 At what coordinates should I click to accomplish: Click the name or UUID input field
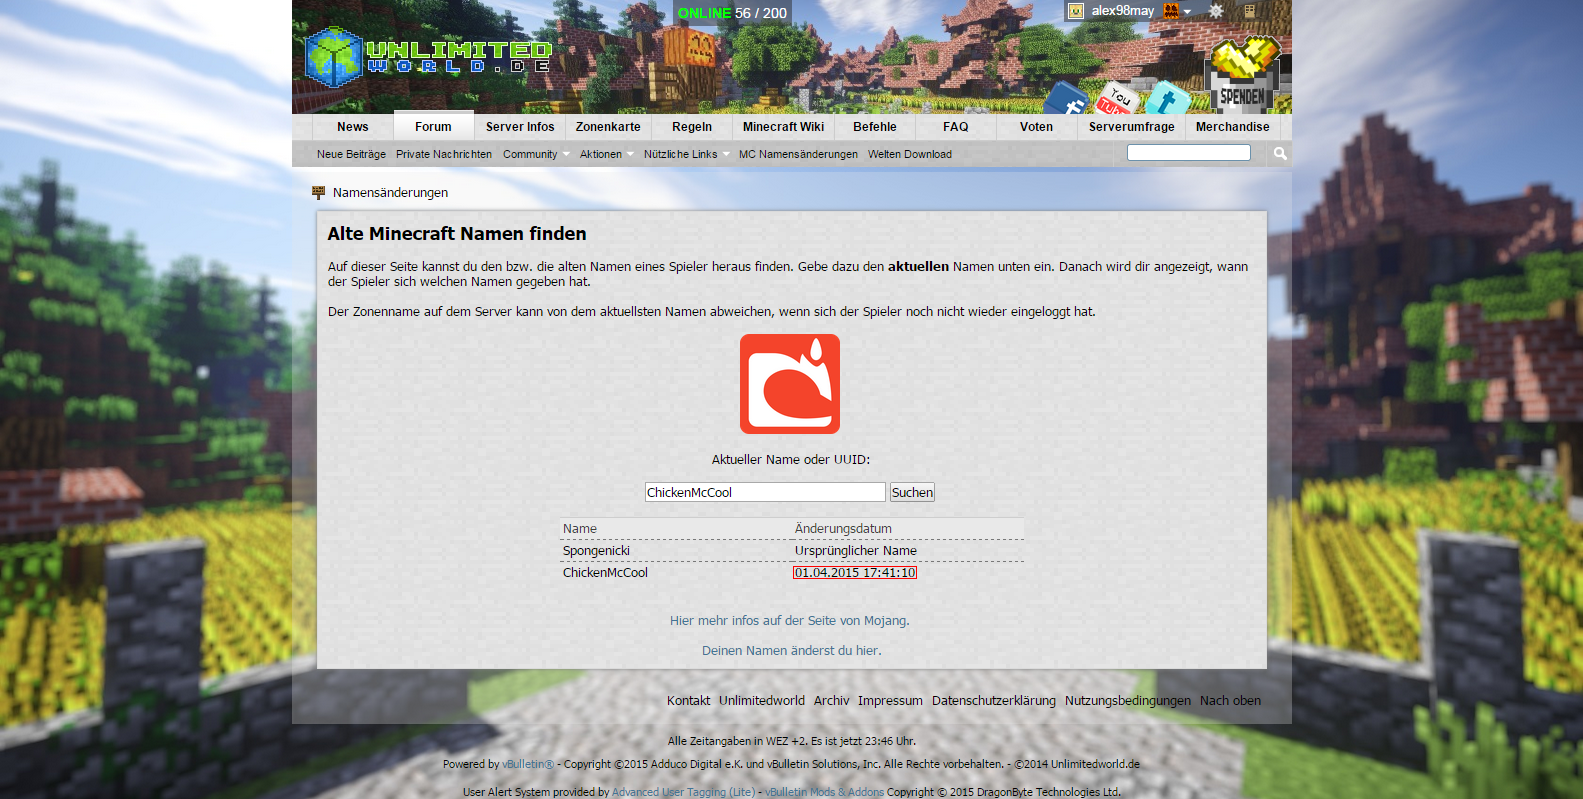(765, 492)
